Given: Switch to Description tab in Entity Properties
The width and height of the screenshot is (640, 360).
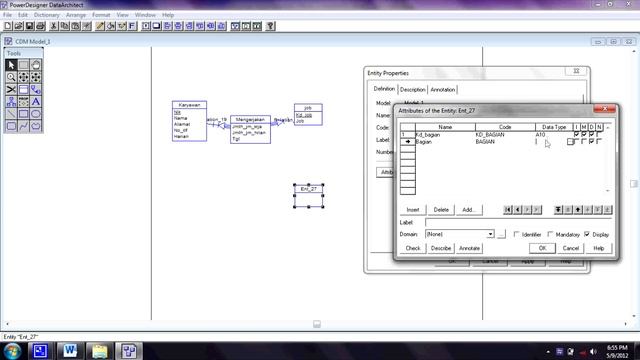Looking at the screenshot, I should pos(412,89).
